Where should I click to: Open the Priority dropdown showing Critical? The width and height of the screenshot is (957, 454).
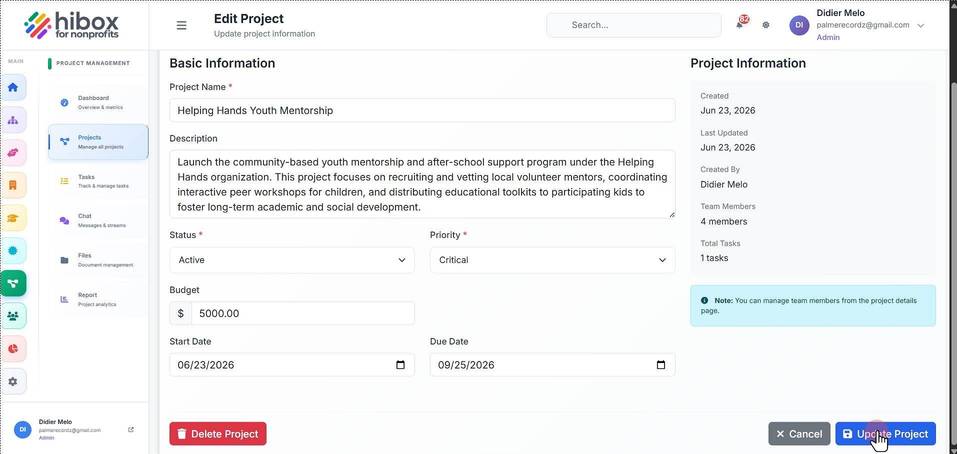pos(552,260)
